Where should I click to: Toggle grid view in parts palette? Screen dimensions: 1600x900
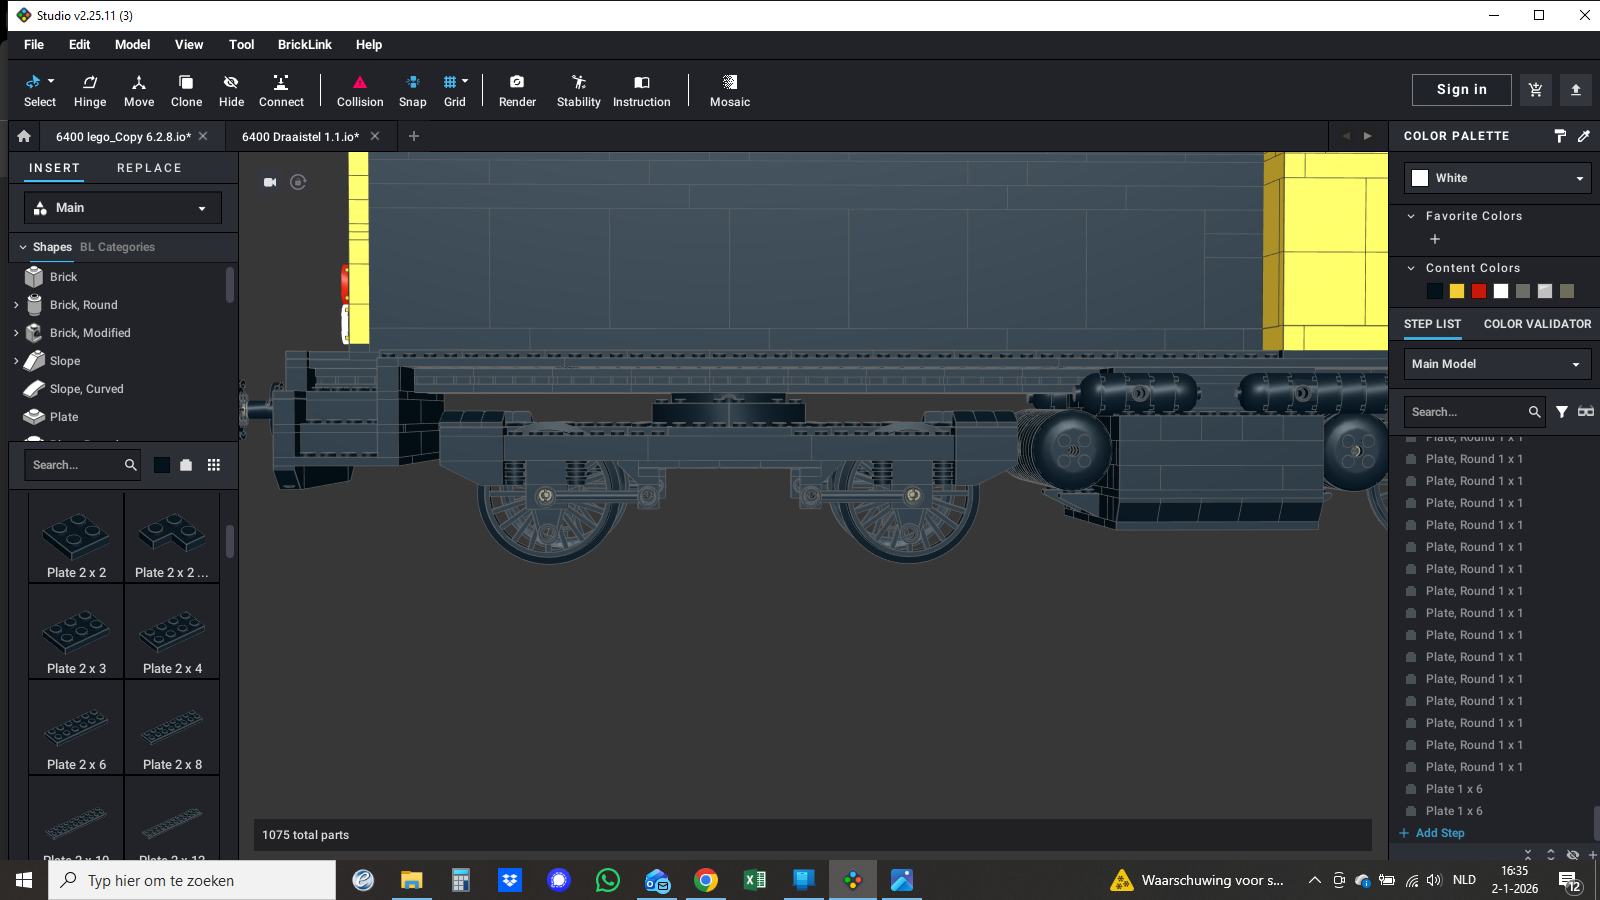point(213,465)
